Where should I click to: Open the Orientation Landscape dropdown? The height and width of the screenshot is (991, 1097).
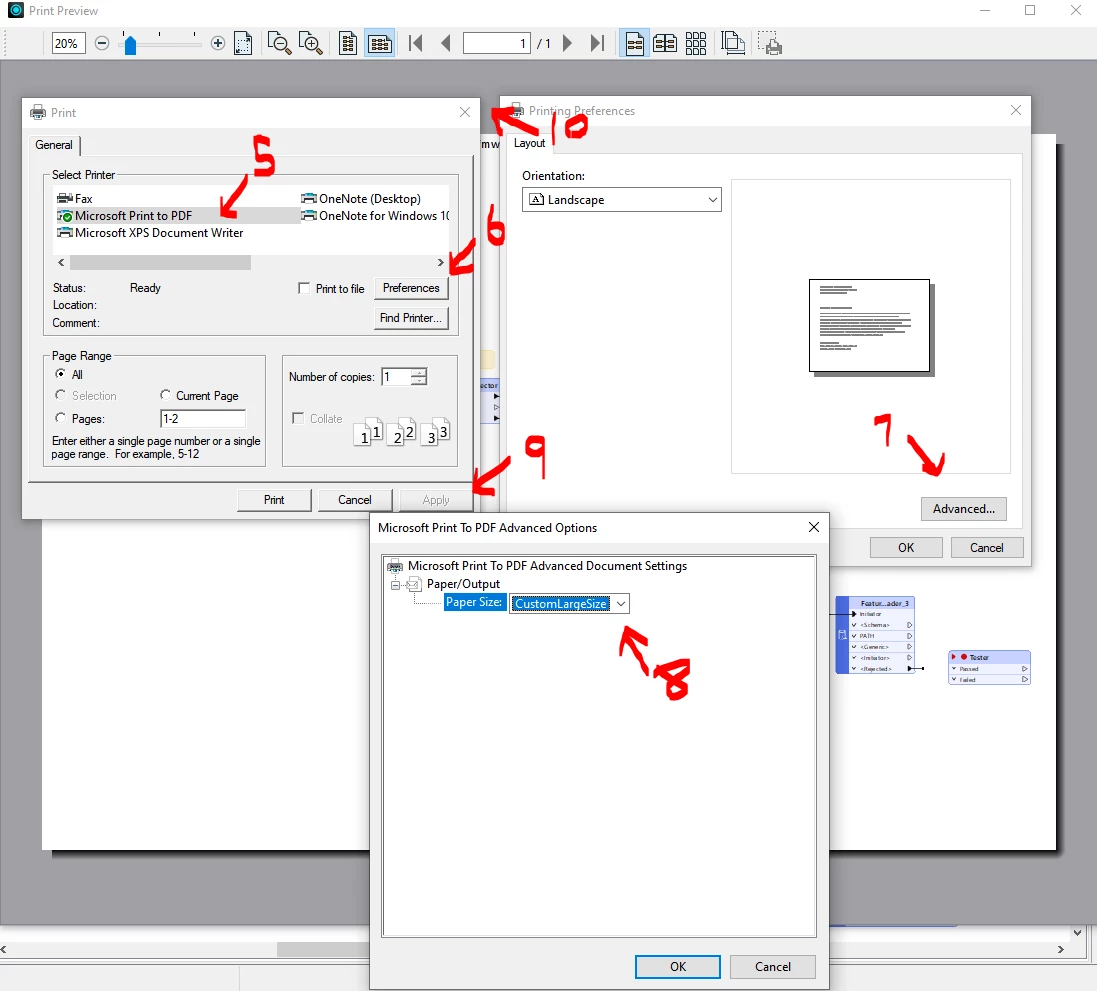(x=621, y=199)
